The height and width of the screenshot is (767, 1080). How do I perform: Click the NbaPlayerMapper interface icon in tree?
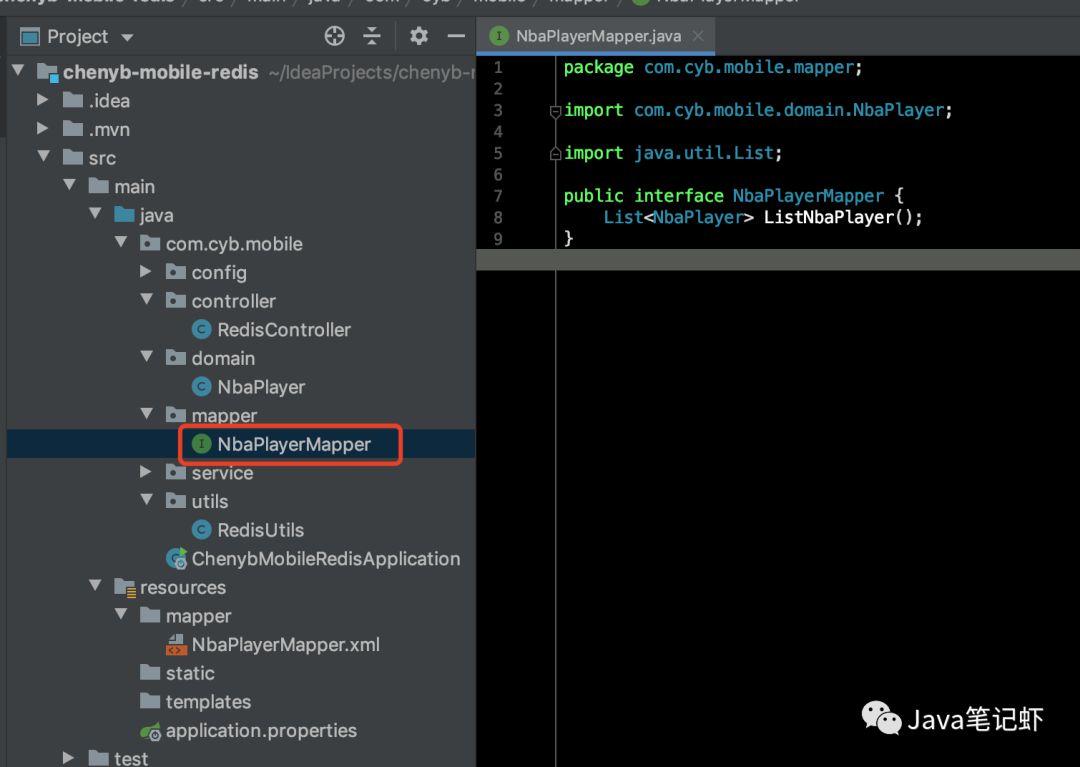[x=201, y=444]
